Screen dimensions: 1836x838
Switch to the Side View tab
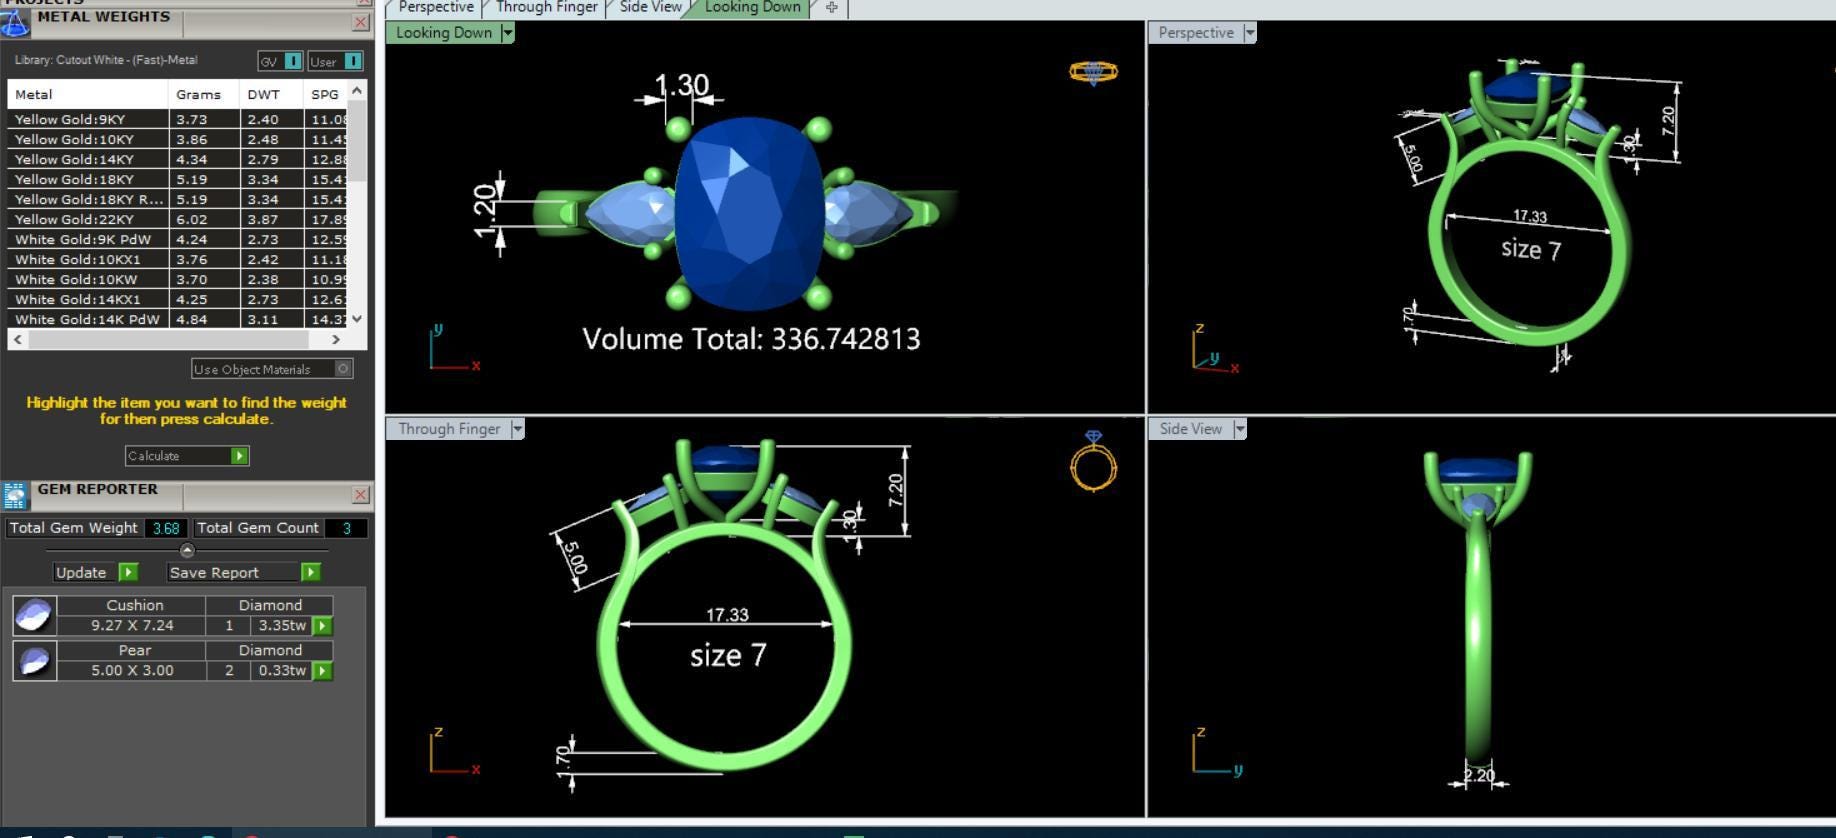click(x=650, y=8)
